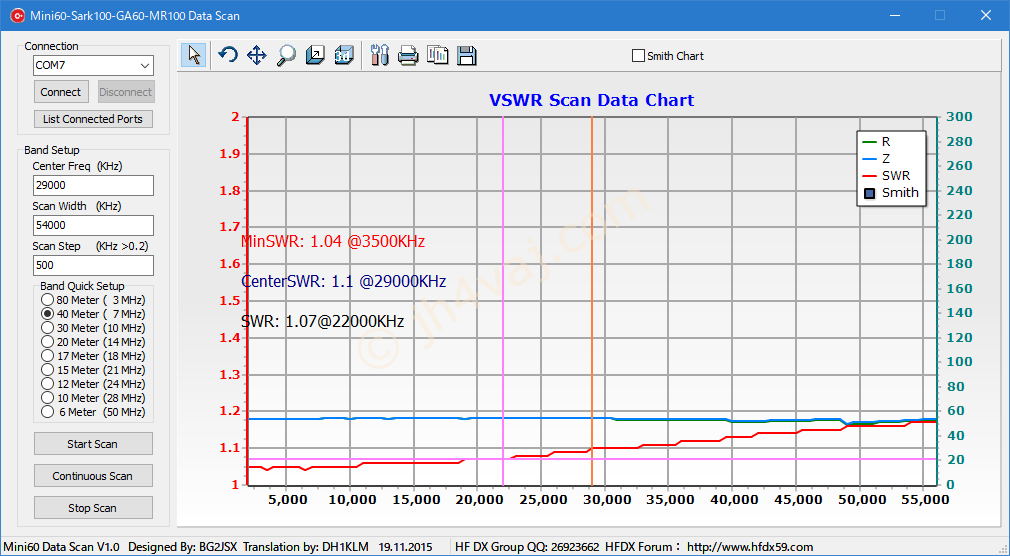1010x556 pixels.
Task: Click the application logo in title bar
Action: pos(16,15)
